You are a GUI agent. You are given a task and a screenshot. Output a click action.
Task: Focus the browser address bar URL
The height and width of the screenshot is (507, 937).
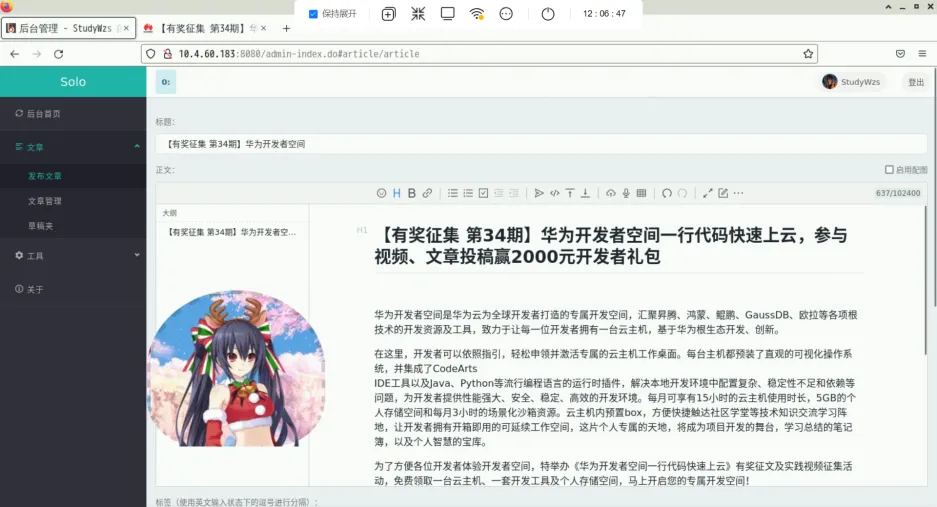click(478, 54)
